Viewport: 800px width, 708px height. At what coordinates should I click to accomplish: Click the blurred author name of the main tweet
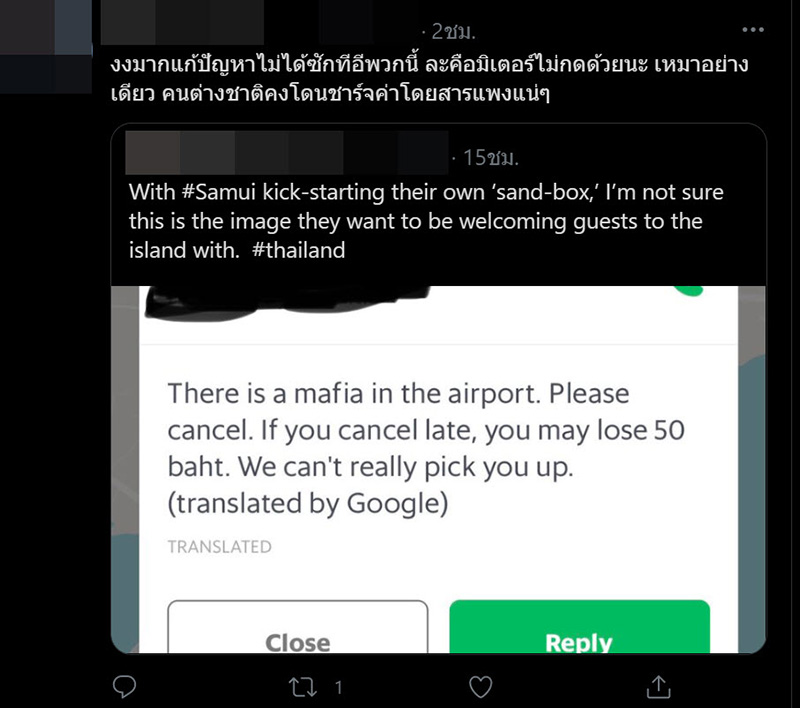coord(182,23)
